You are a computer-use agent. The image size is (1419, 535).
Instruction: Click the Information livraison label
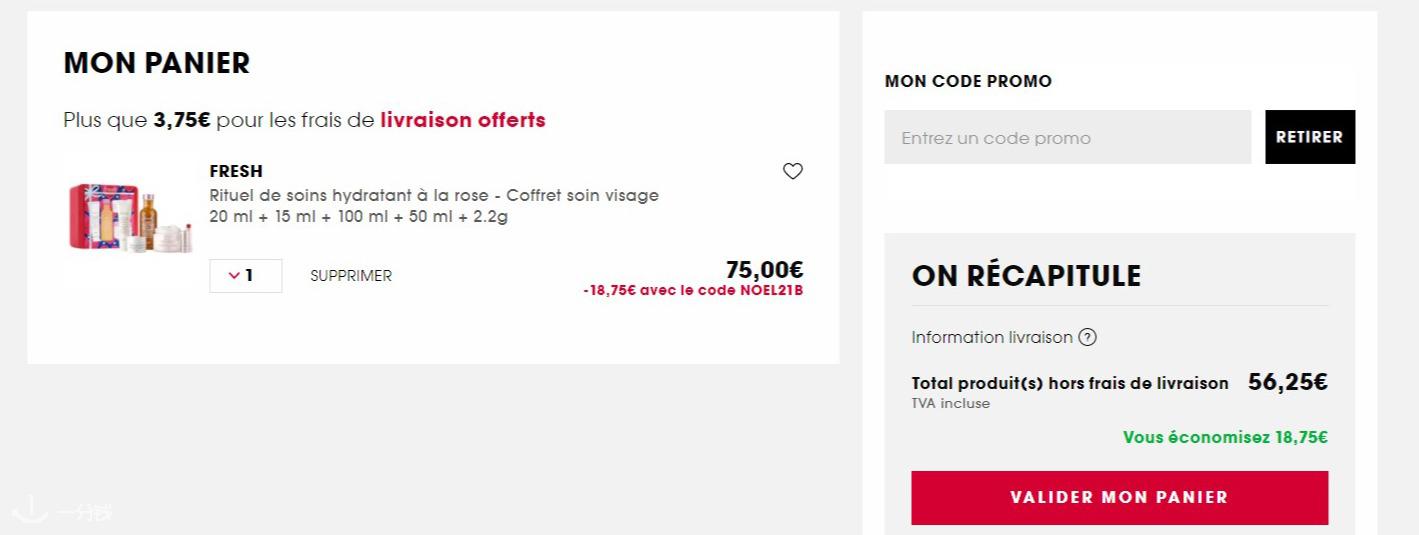(991, 337)
